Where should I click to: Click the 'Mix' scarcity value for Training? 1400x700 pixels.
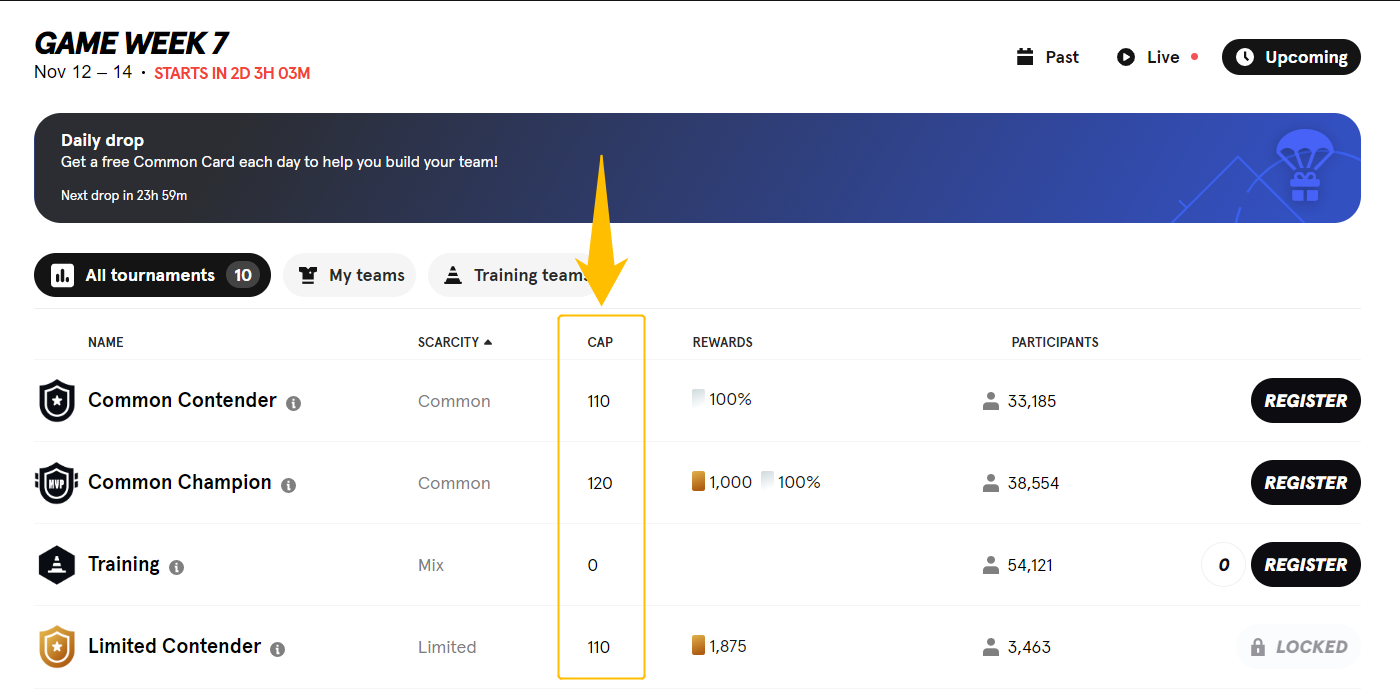click(431, 565)
